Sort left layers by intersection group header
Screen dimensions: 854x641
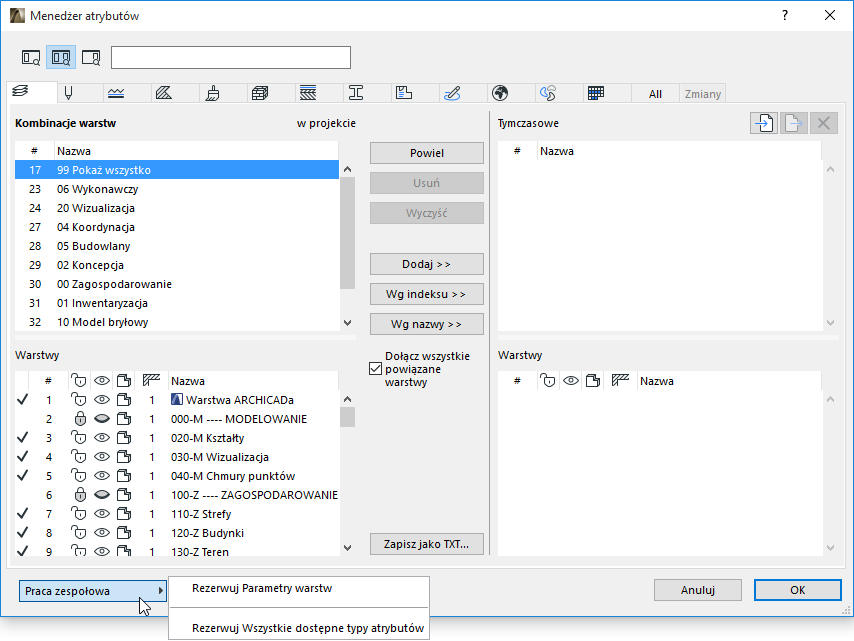click(x=151, y=381)
